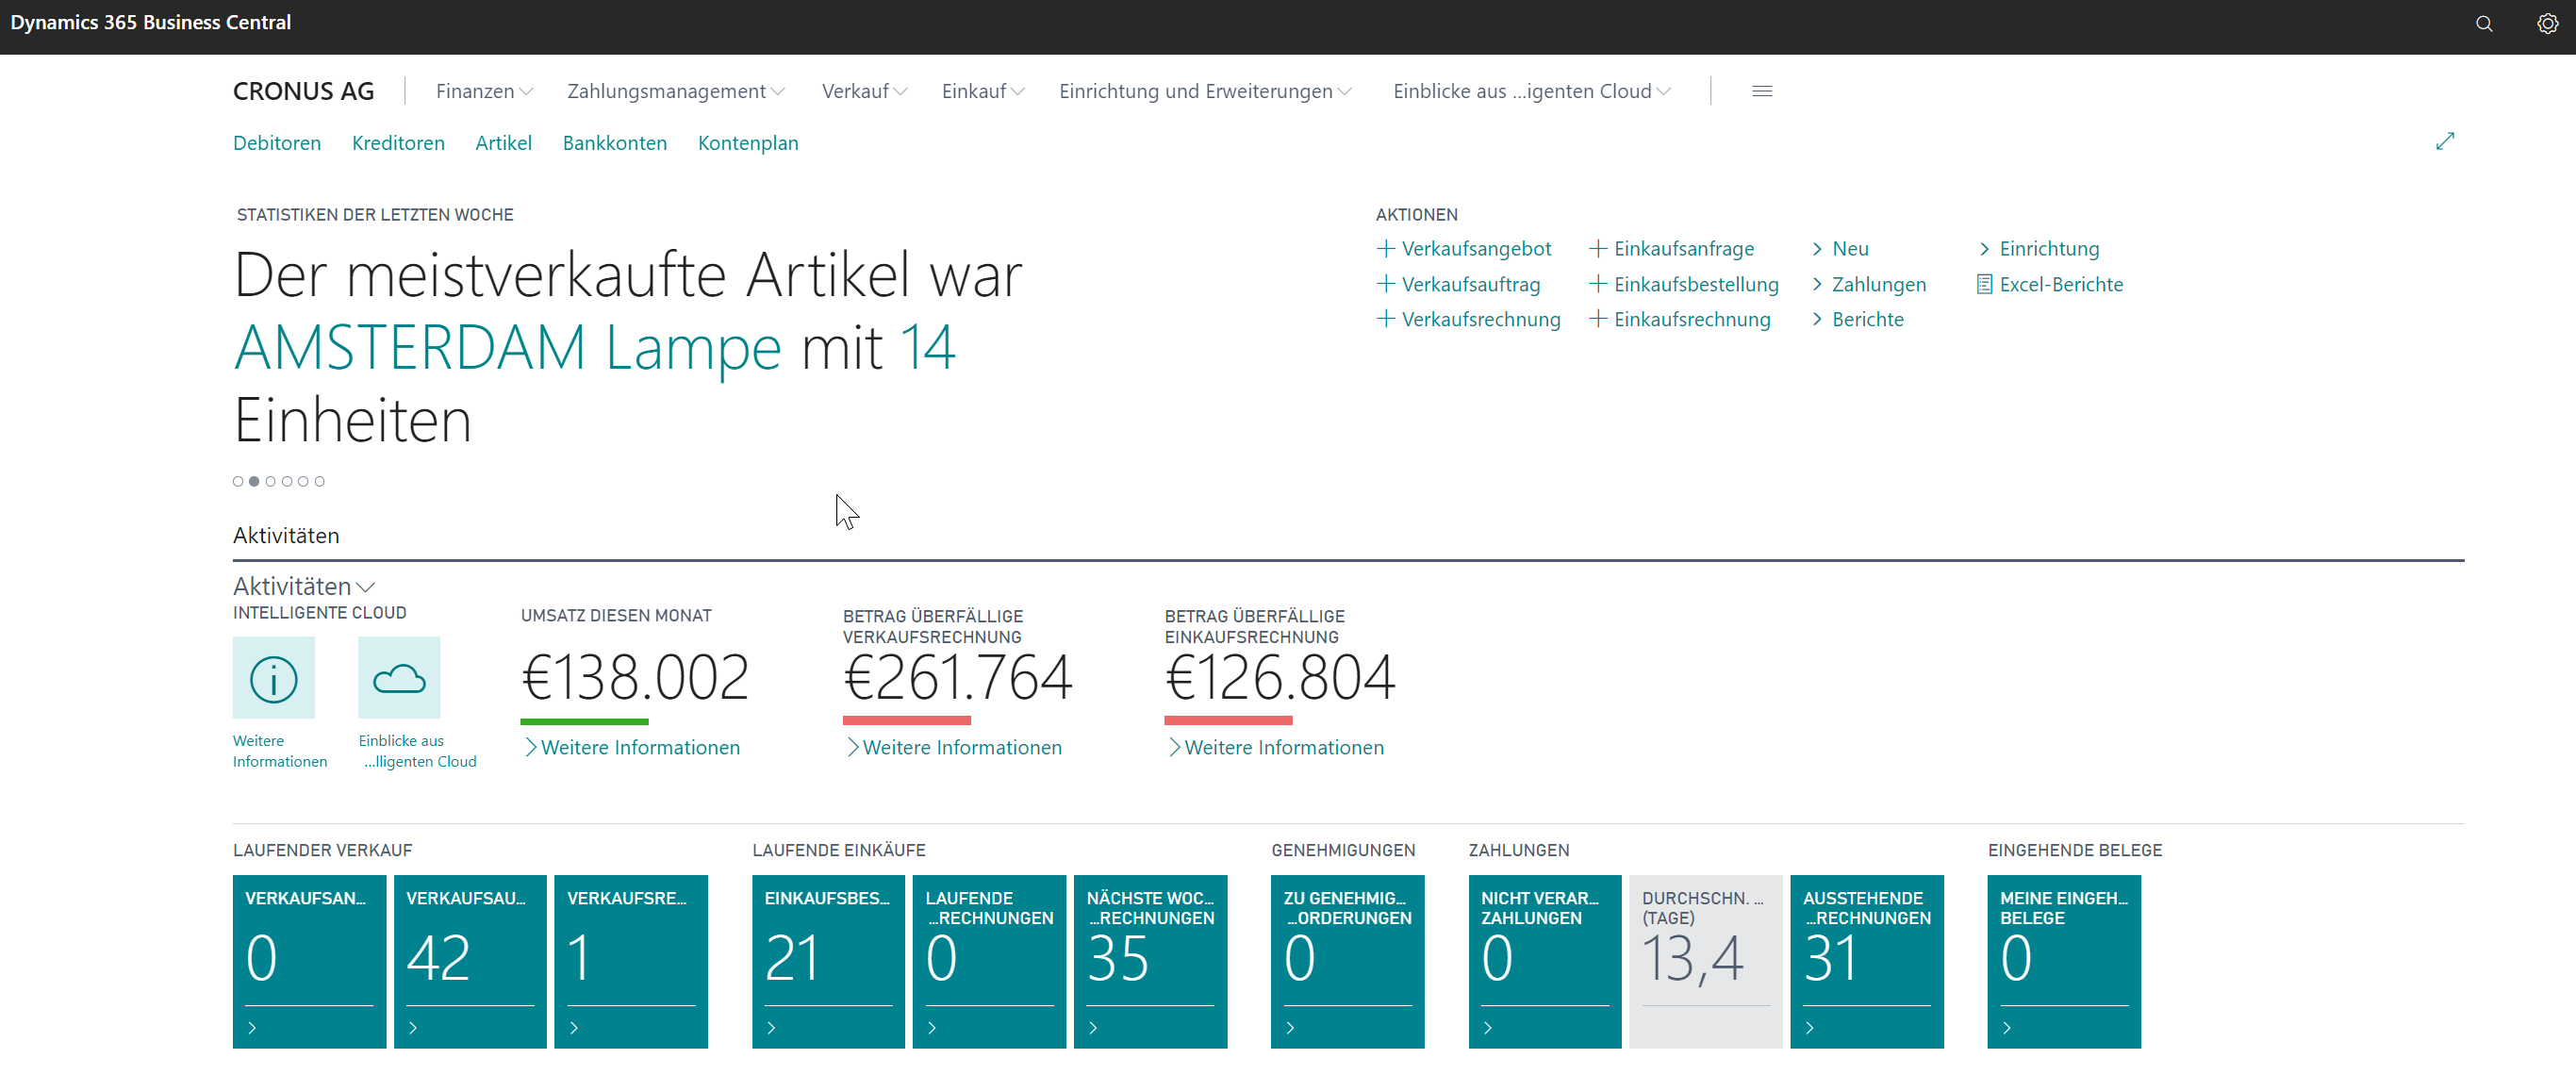
Task: Open the search magnifier icon
Action: tap(2483, 24)
